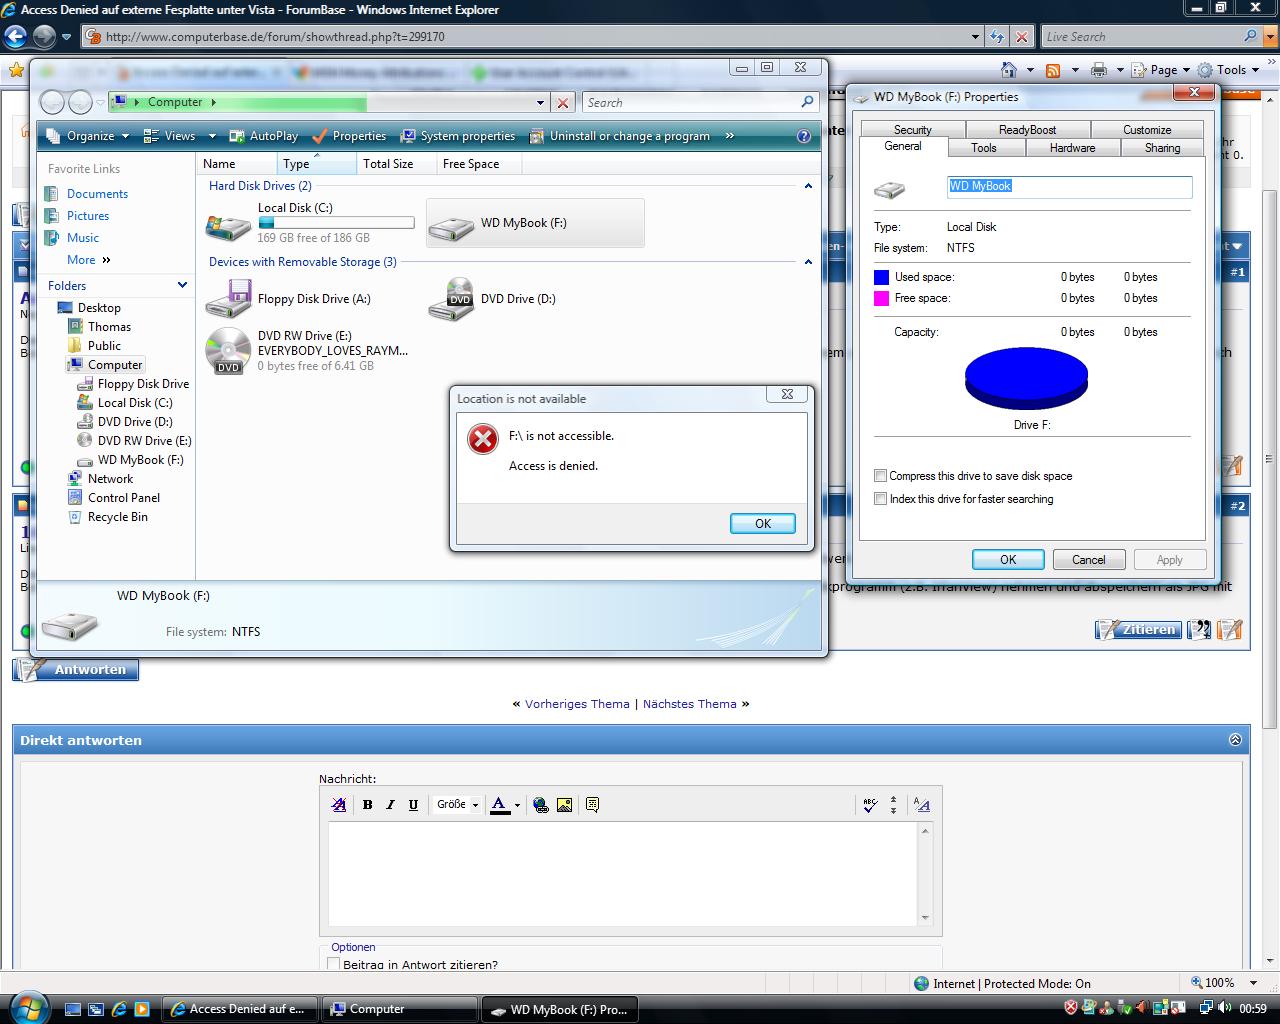Open the IE Tools menu dropdown
The width and height of the screenshot is (1280, 1024).
tap(1230, 70)
